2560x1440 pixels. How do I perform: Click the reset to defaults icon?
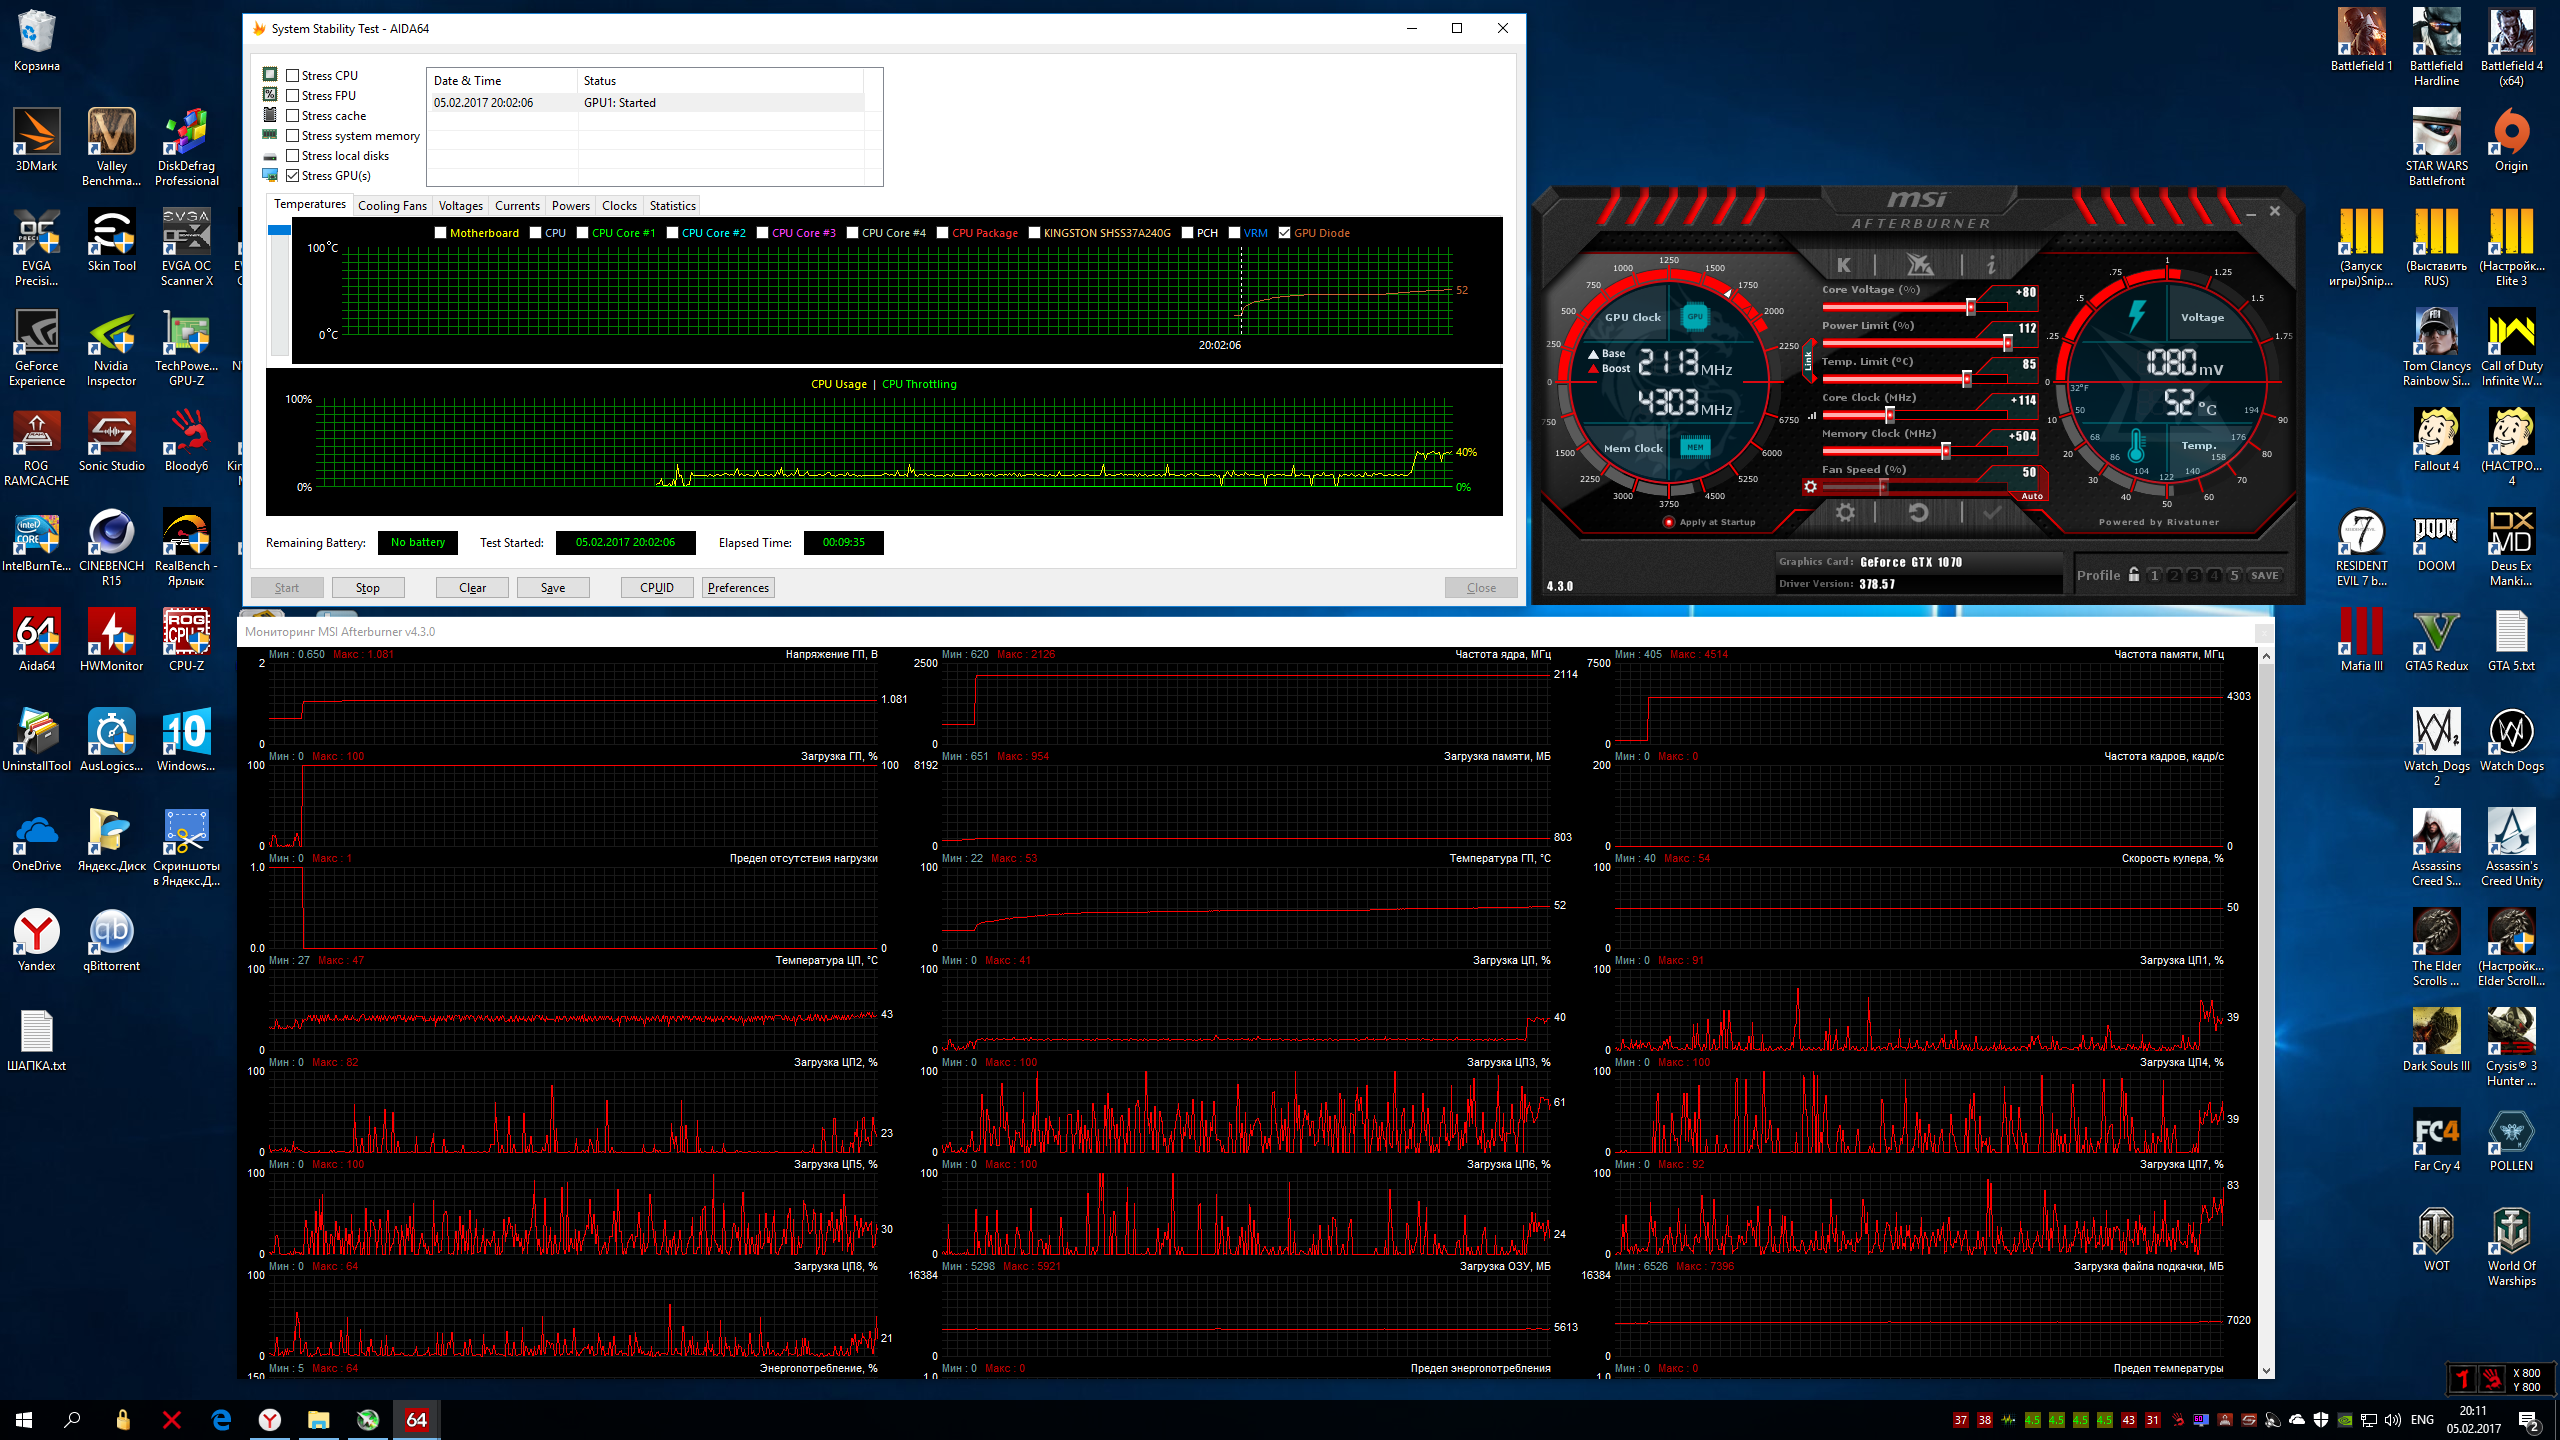[1918, 513]
